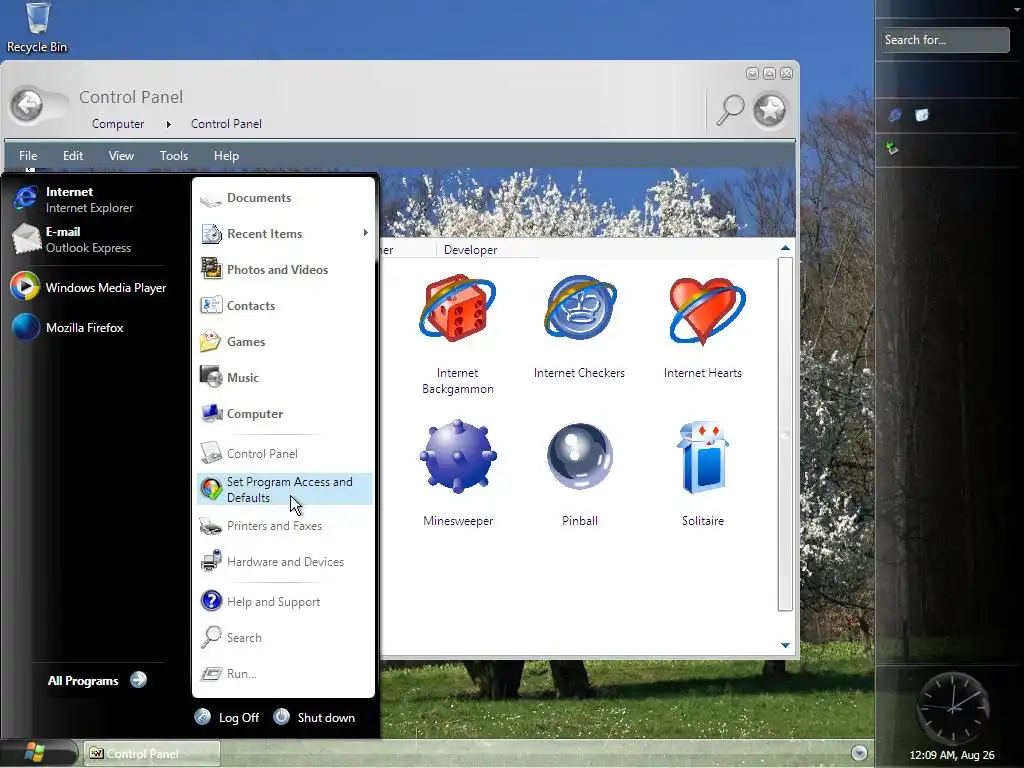Click the Start button on the taskbar
Image resolution: width=1024 pixels, height=768 pixels.
coord(35,752)
